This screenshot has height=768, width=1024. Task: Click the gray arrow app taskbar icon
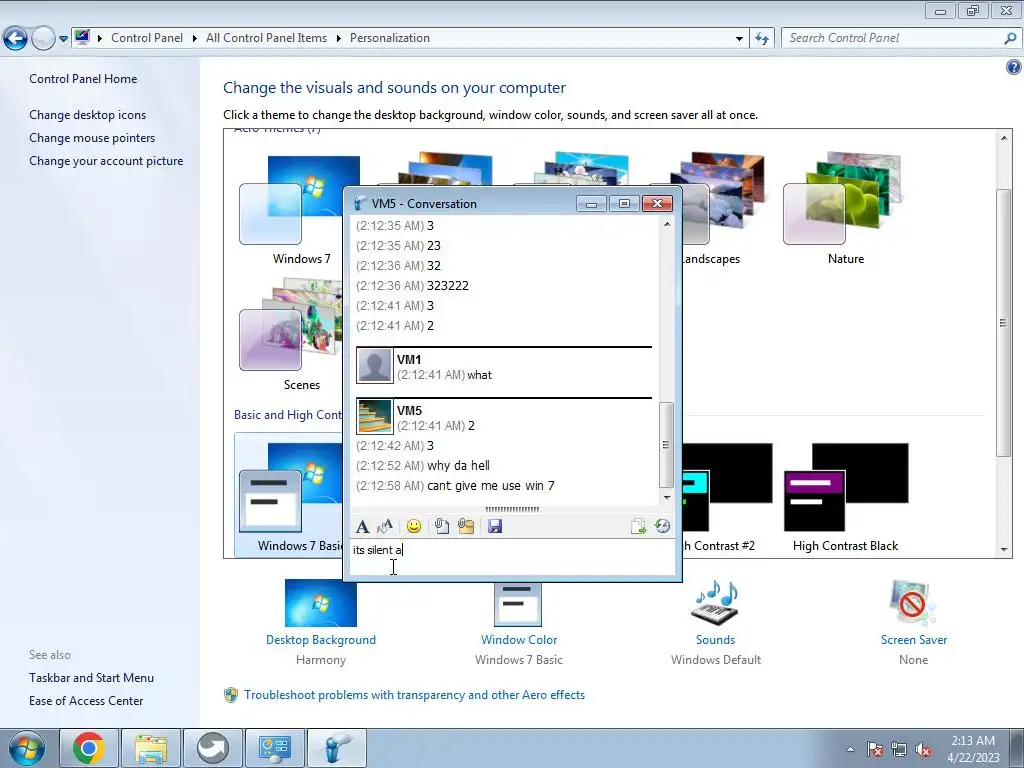pyautogui.click(x=213, y=748)
